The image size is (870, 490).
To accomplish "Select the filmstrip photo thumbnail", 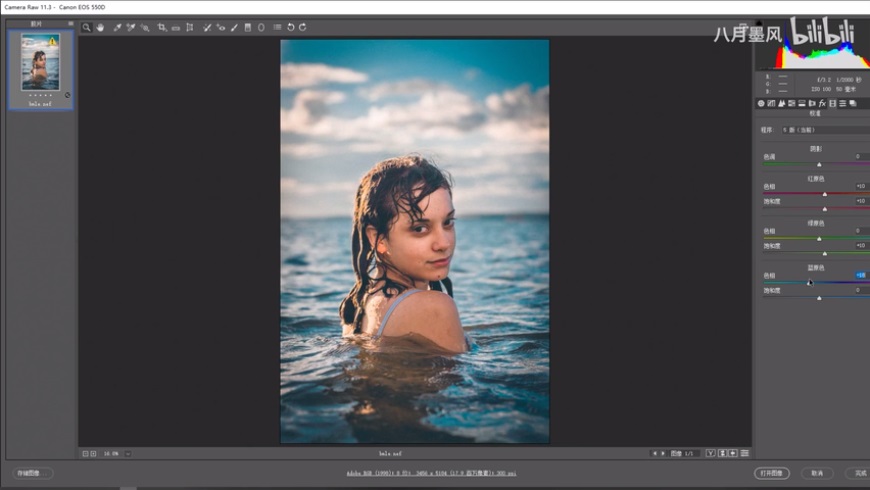I will 40,62.
